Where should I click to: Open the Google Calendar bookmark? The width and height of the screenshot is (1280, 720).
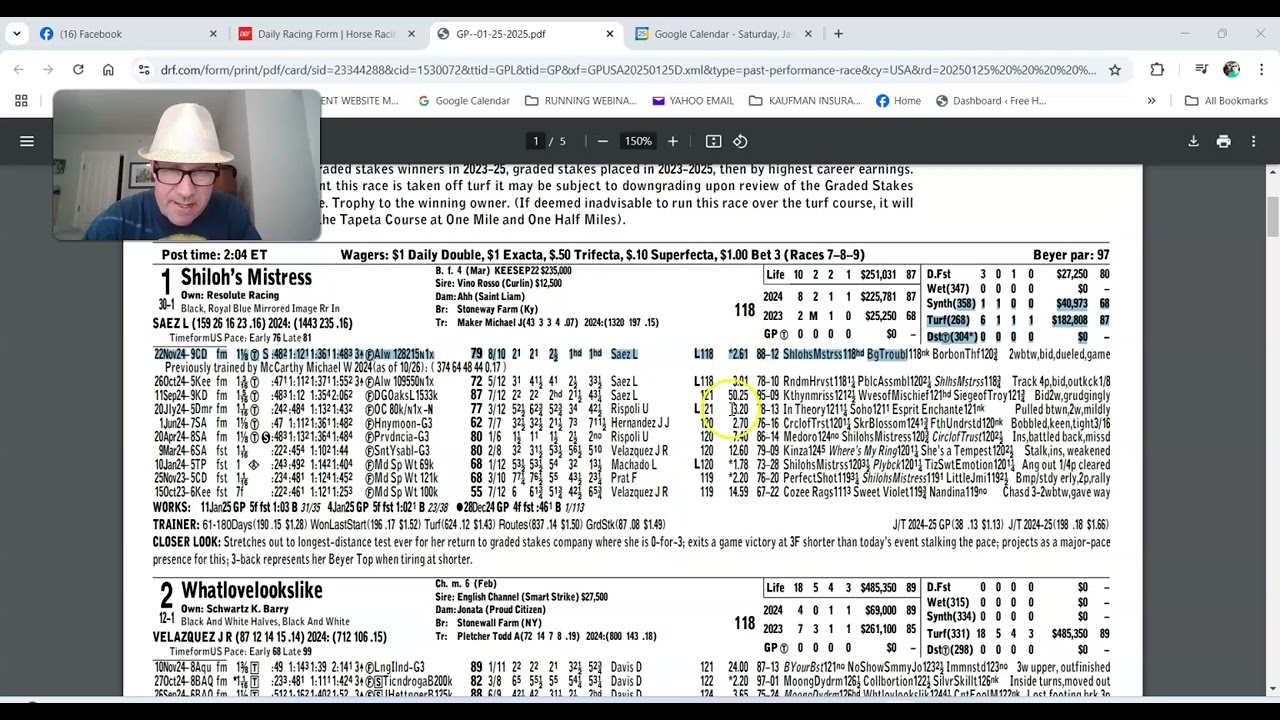(464, 101)
